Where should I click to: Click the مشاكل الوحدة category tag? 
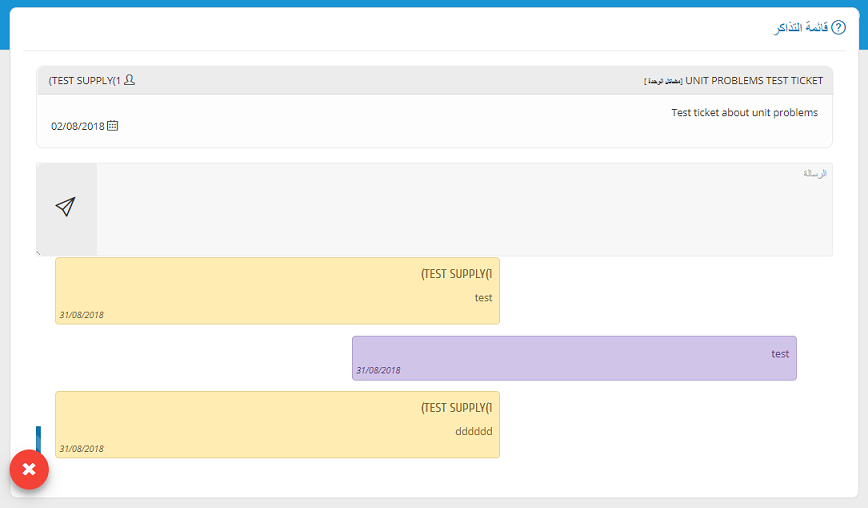click(x=663, y=81)
